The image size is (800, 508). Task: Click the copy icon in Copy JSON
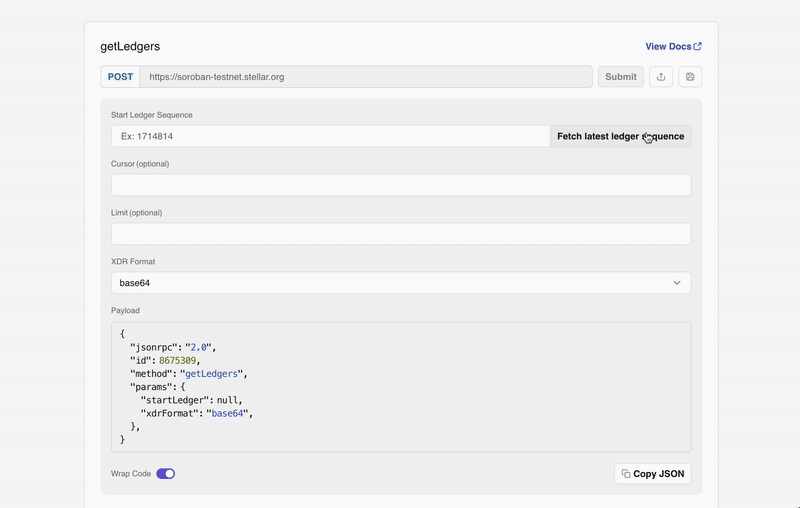point(626,474)
